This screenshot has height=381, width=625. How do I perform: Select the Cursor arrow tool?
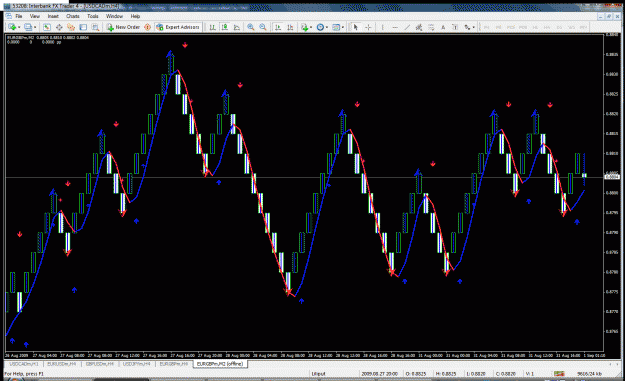click(356, 27)
